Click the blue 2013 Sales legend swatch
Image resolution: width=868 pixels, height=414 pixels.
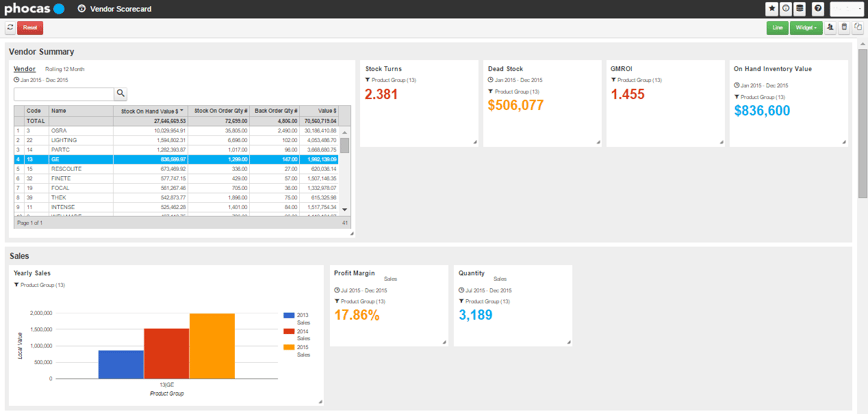click(x=289, y=315)
